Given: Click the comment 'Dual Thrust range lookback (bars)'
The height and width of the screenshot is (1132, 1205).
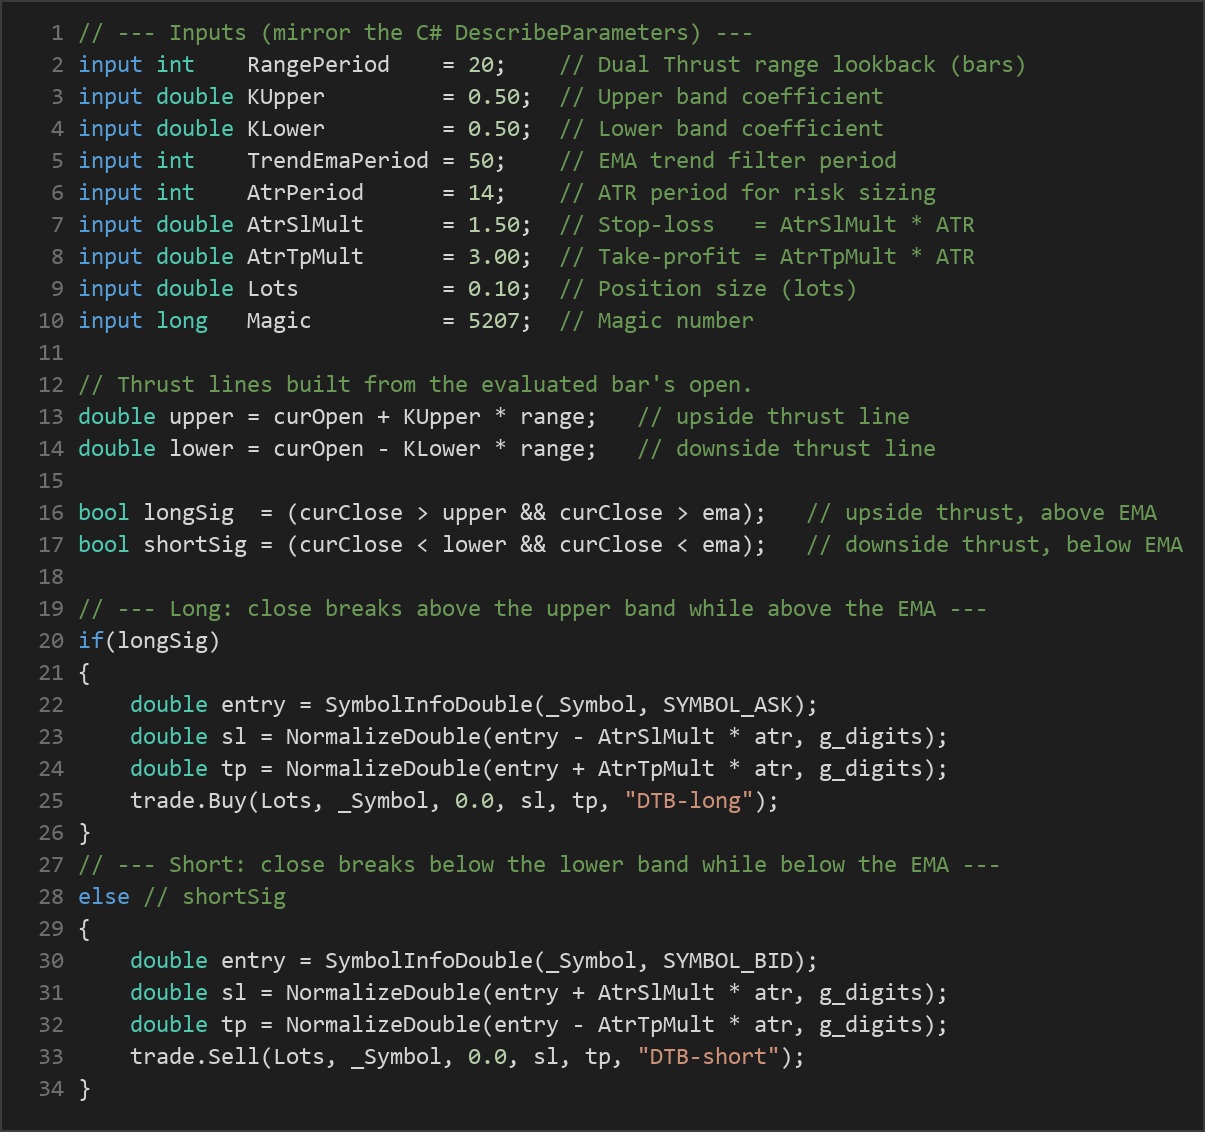Looking at the screenshot, I should (793, 65).
